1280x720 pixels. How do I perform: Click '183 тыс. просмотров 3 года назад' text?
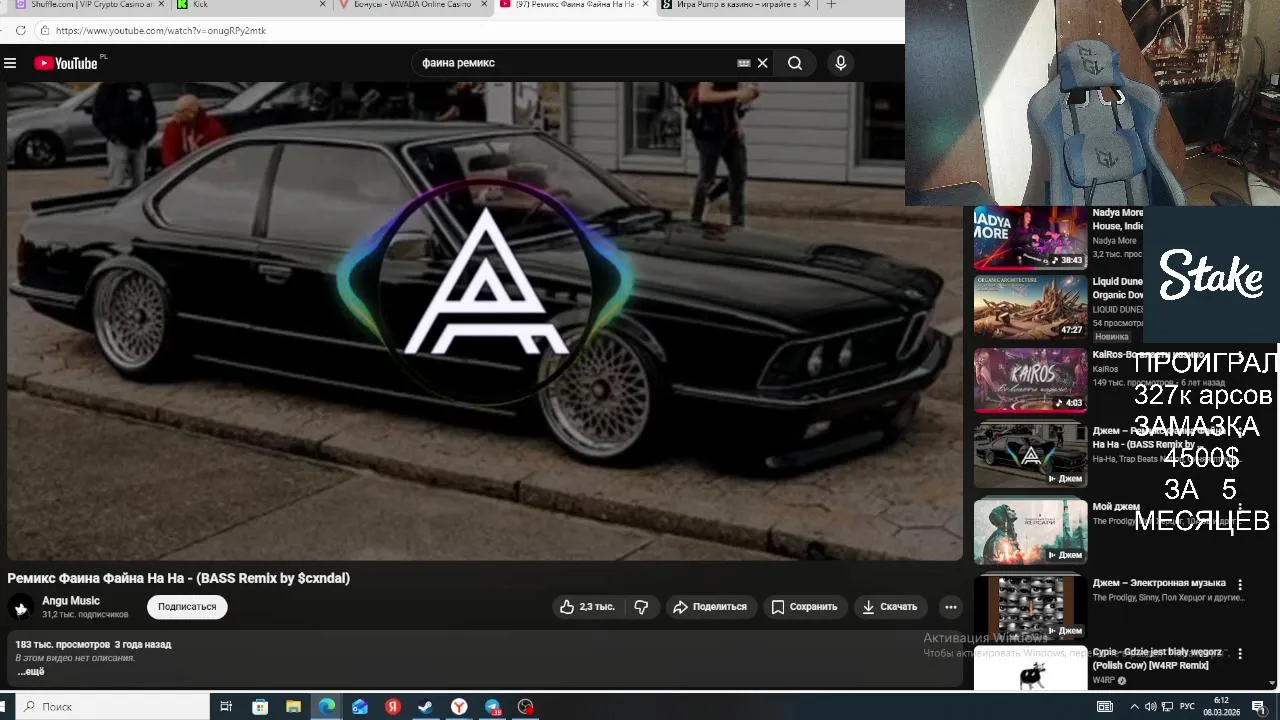coord(93,645)
